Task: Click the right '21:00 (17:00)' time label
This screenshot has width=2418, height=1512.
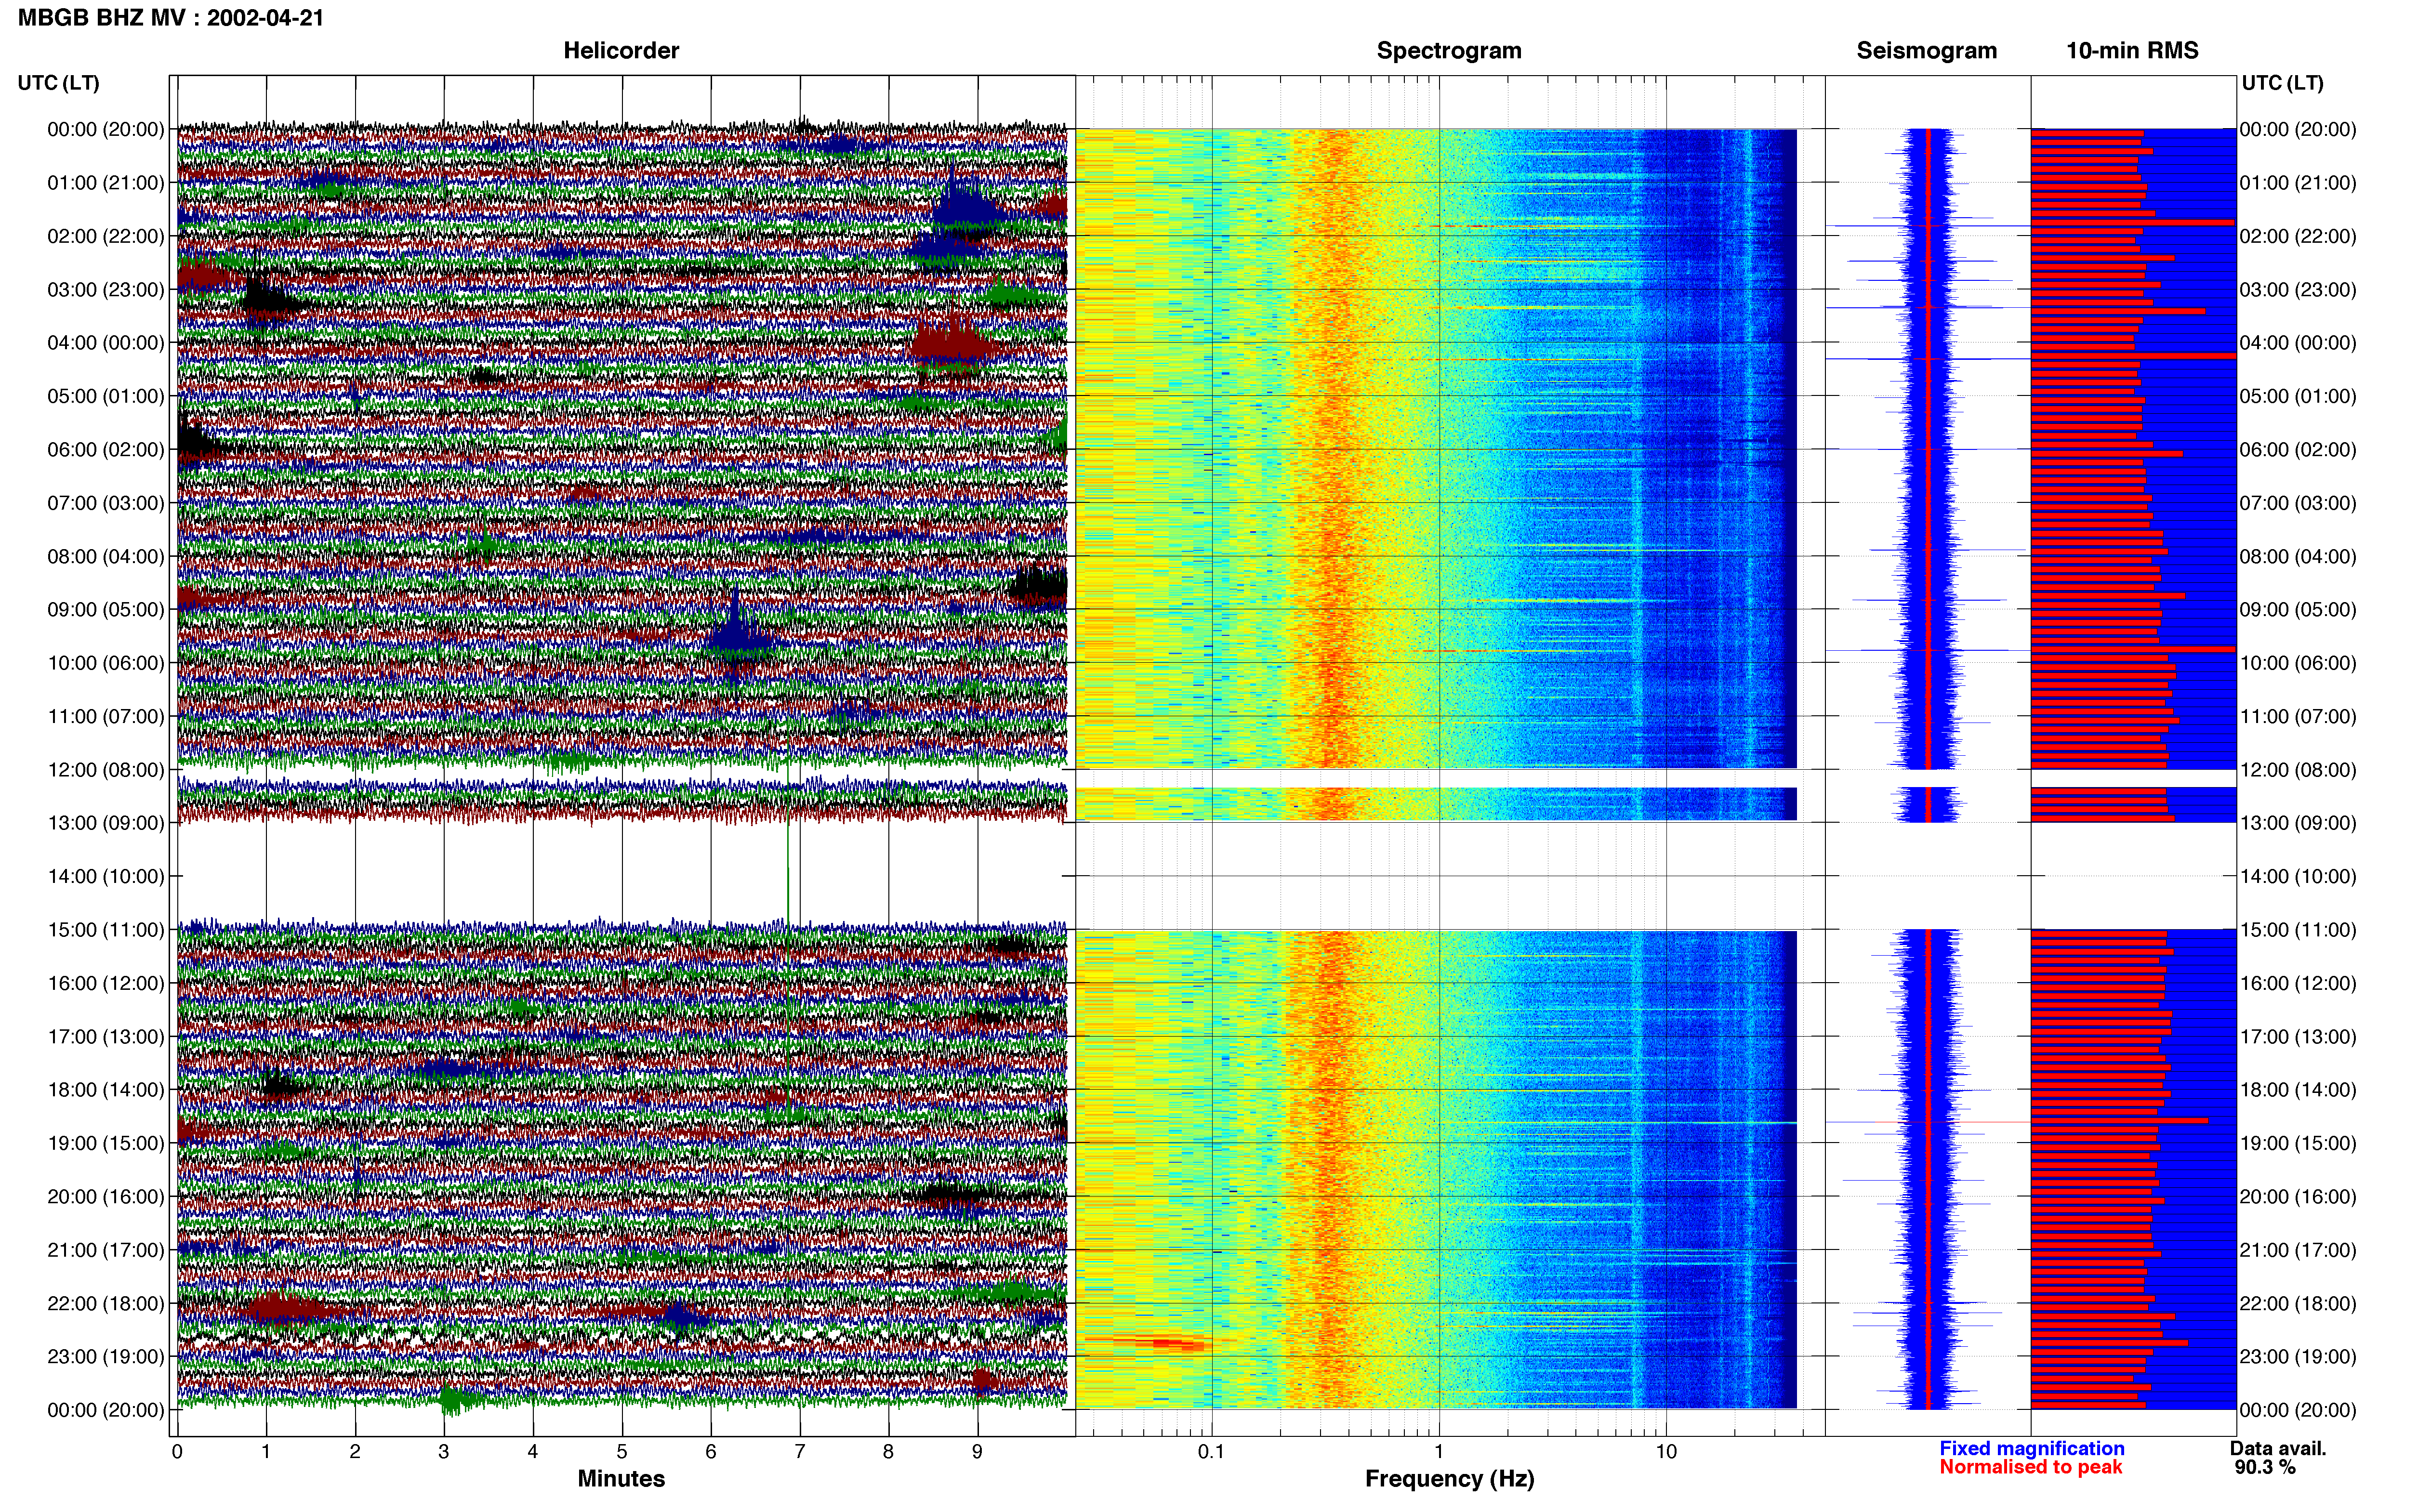Action: 2298,1250
